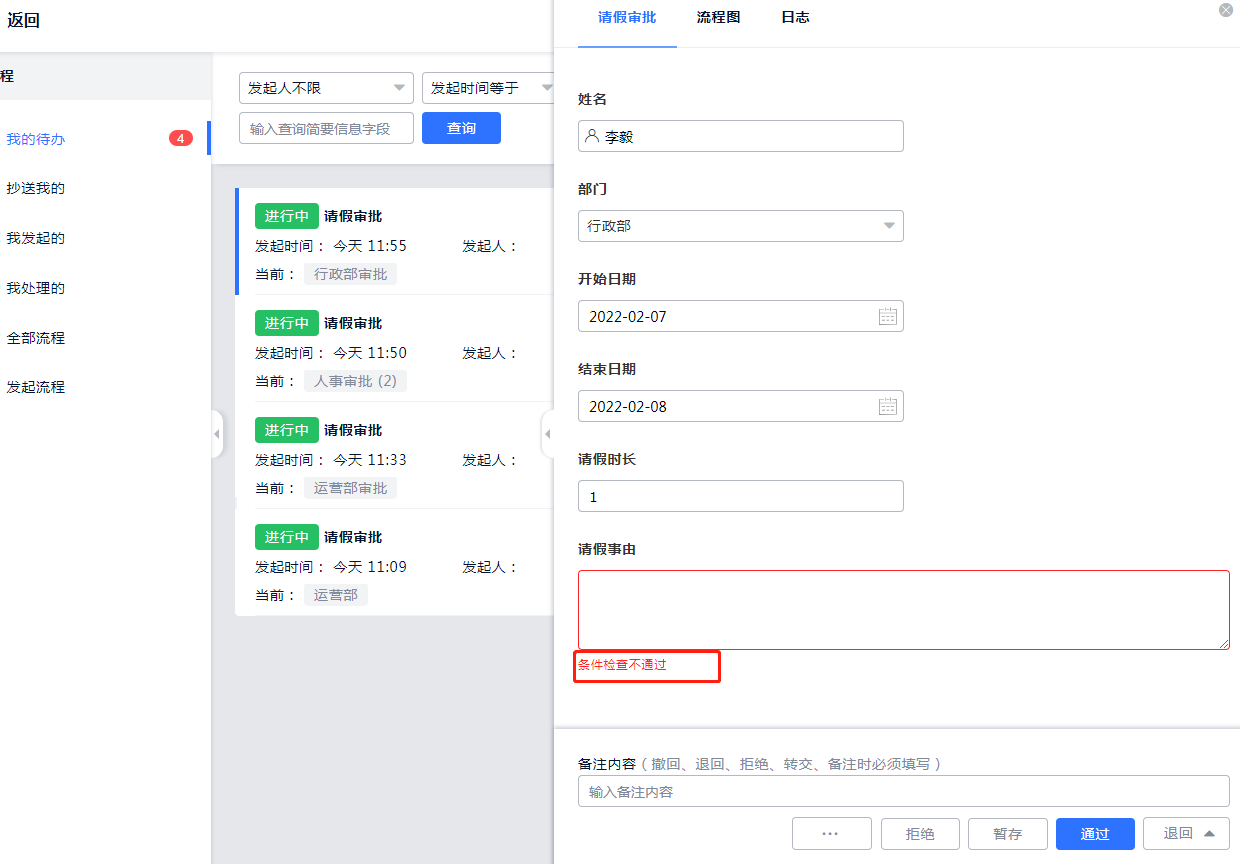The height and width of the screenshot is (864, 1240).
Task: Open the 部门 dropdown showing 行政部
Action: 740,226
